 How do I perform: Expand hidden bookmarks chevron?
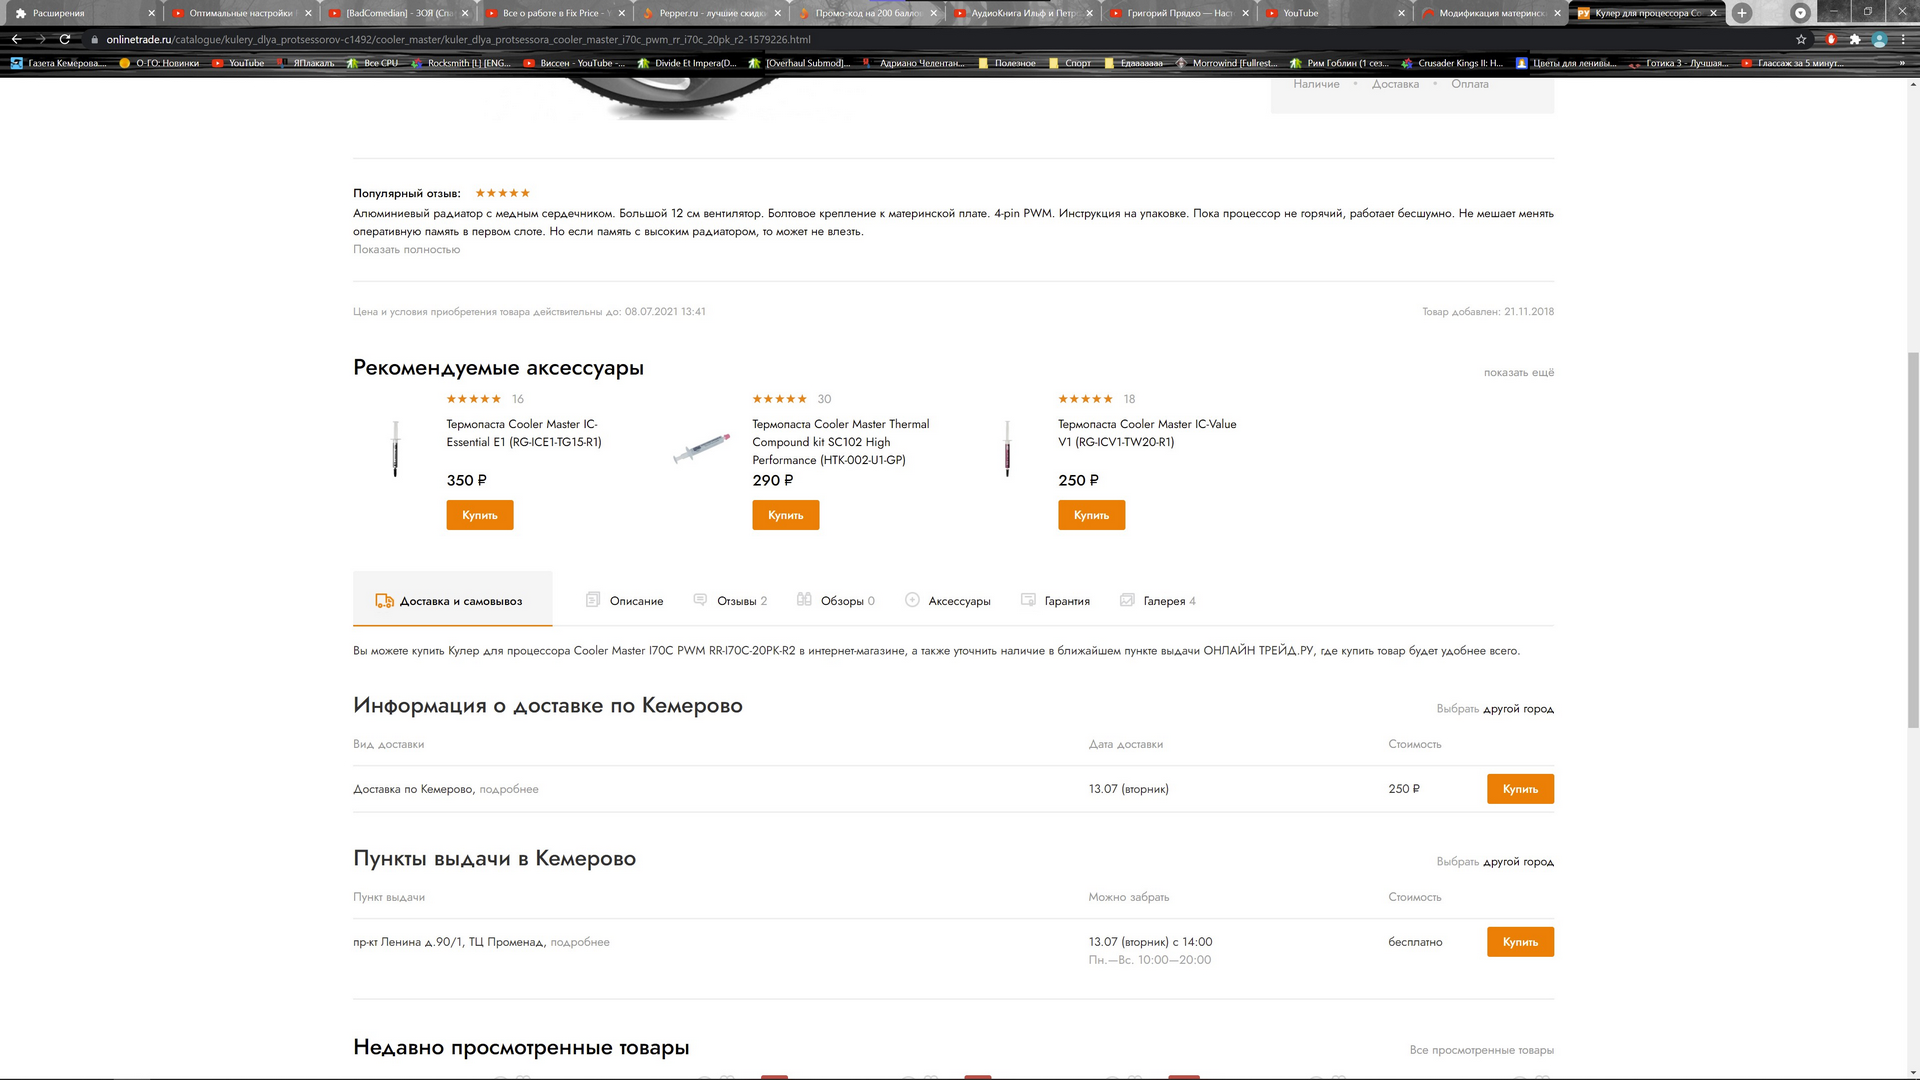(1902, 63)
